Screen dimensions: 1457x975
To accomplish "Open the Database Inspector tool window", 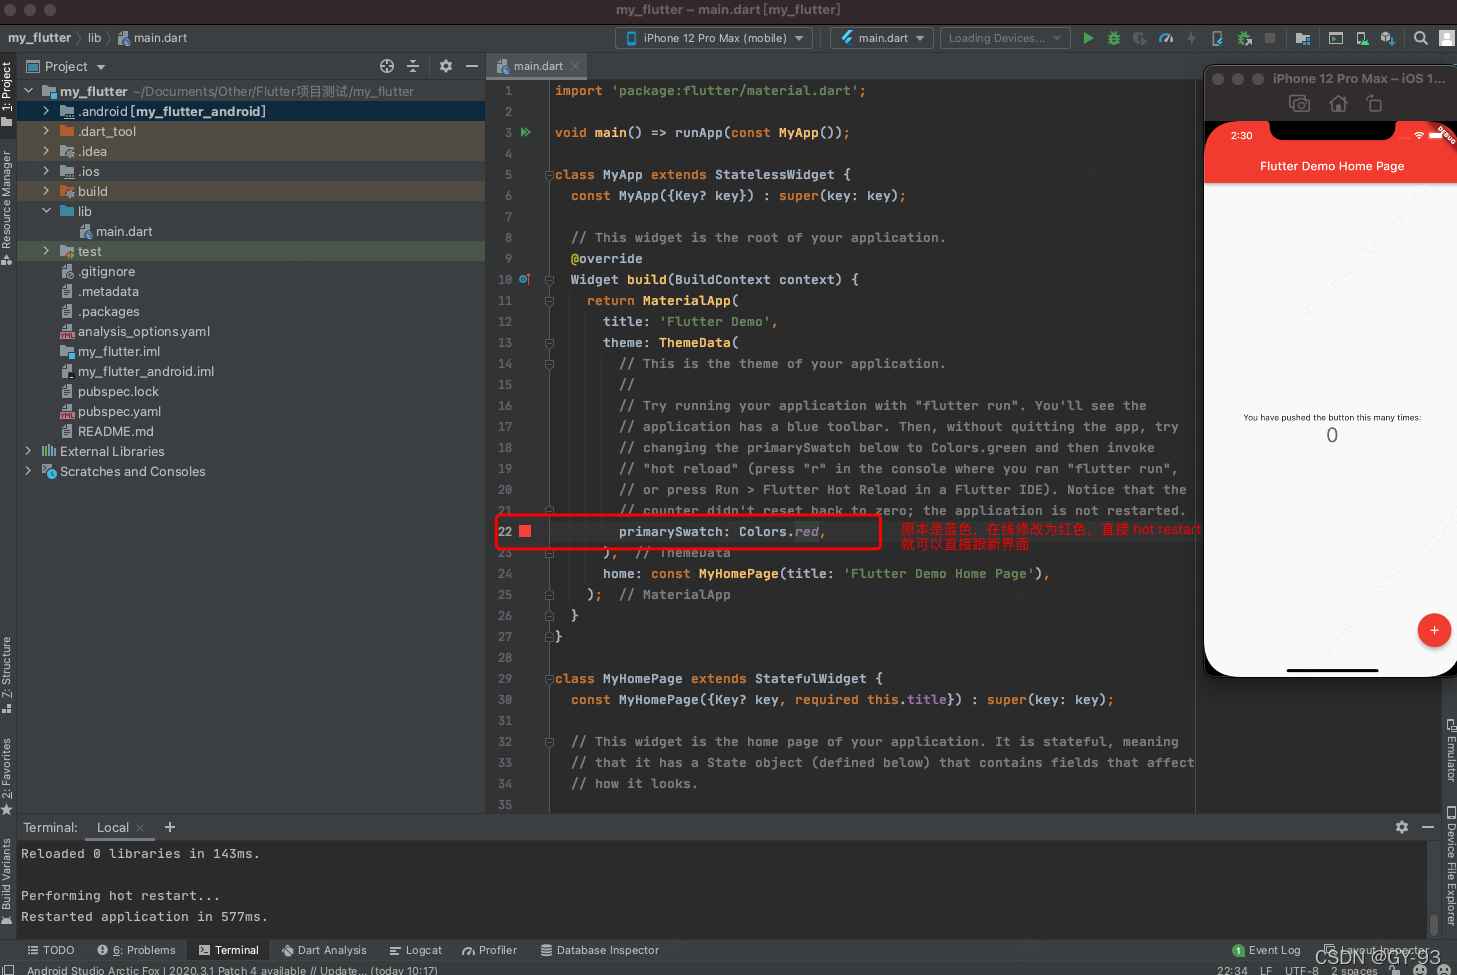I will click(600, 950).
